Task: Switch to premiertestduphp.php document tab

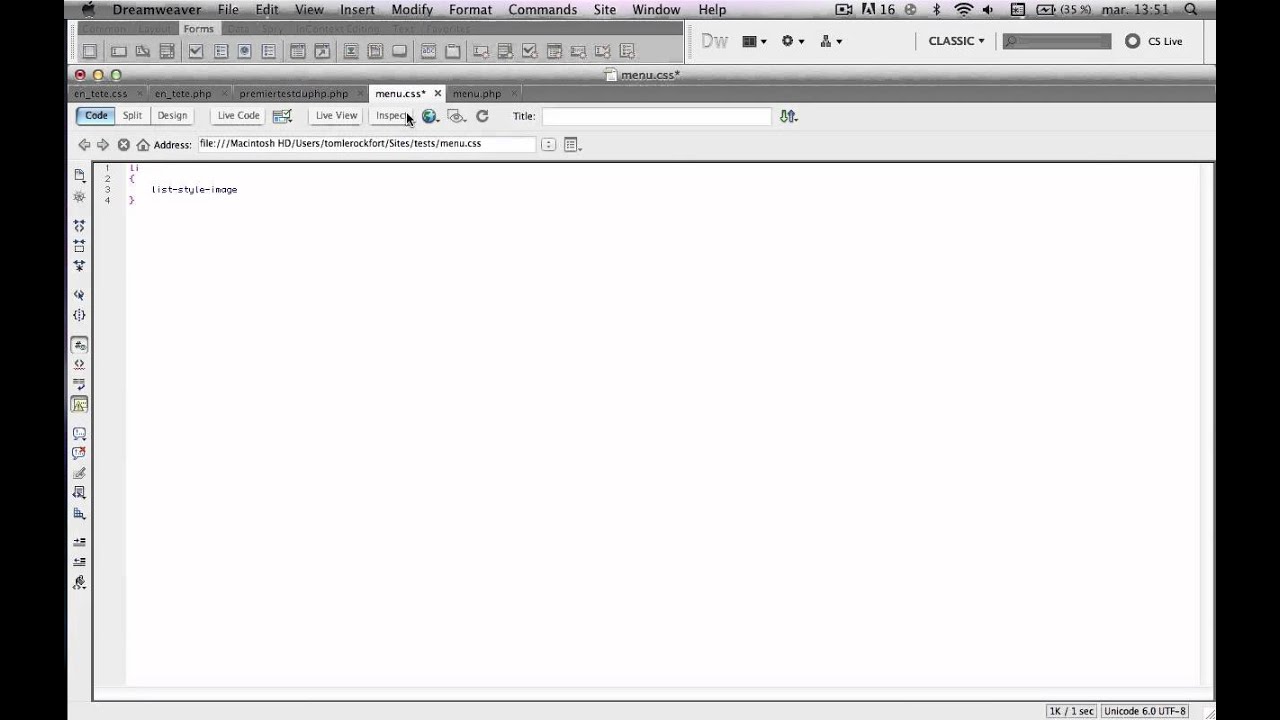Action: pos(294,94)
